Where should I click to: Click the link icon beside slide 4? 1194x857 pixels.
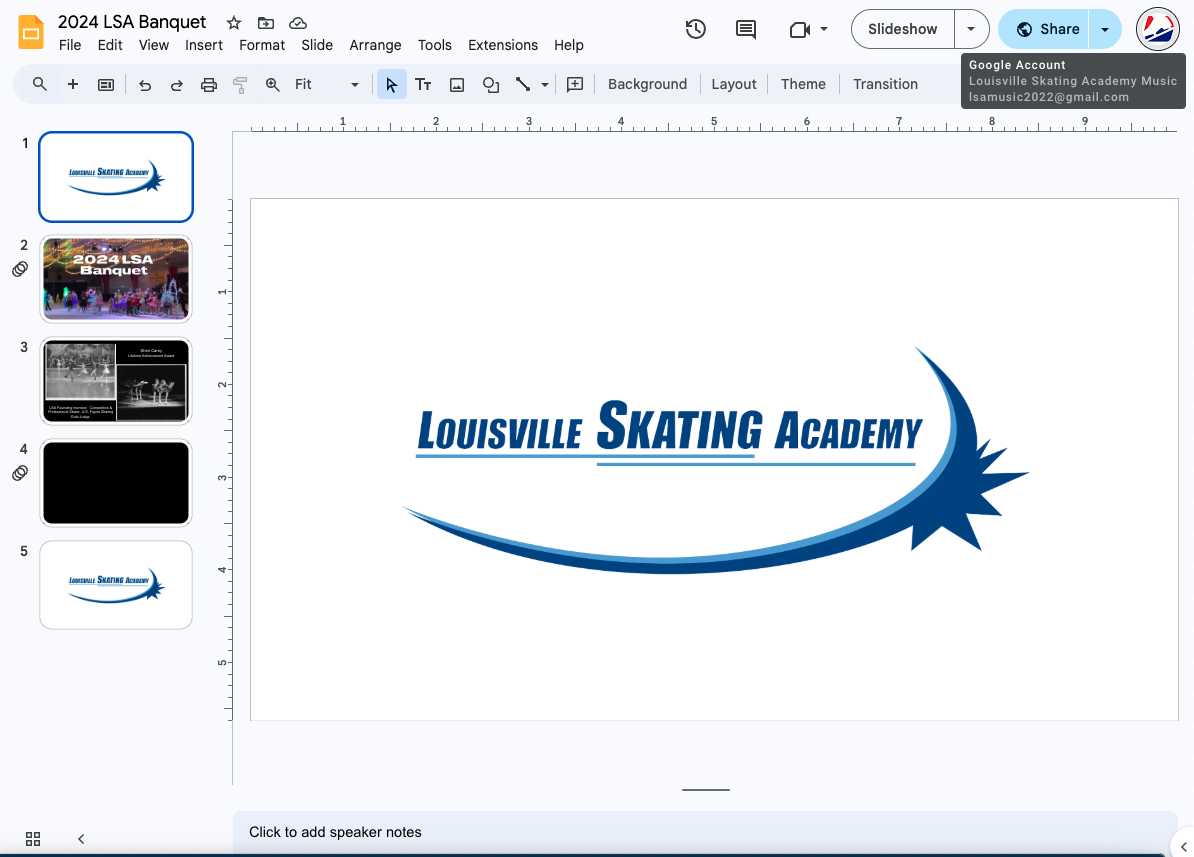20,473
